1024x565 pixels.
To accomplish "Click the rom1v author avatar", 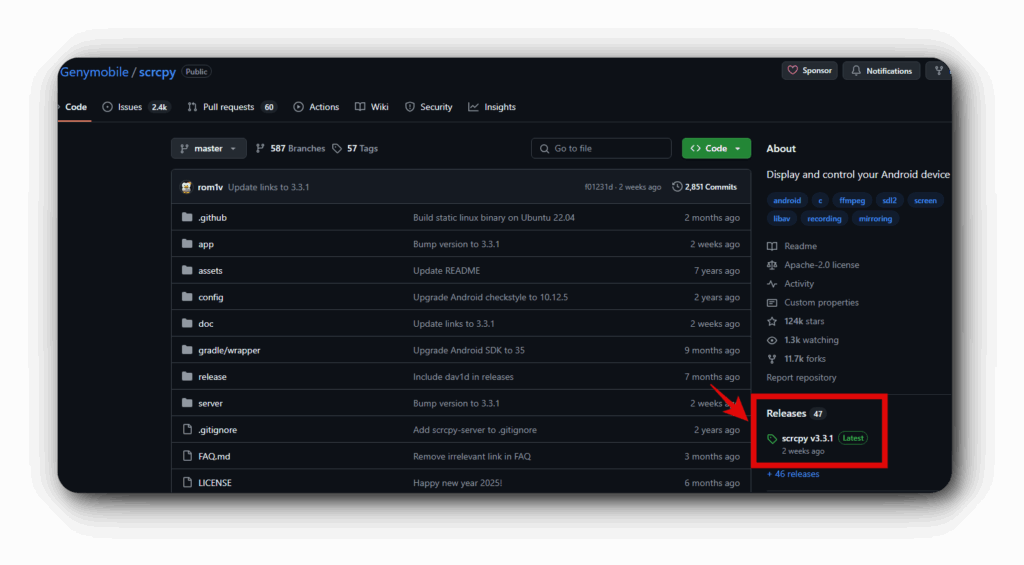I will pos(187,187).
